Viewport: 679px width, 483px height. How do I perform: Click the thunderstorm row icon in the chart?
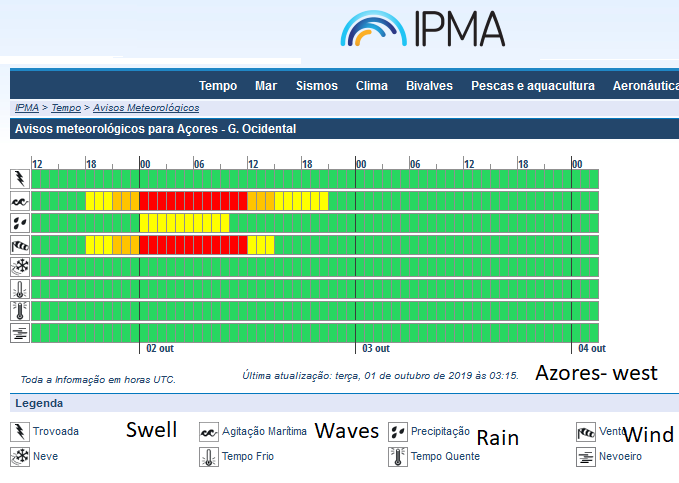coord(20,179)
